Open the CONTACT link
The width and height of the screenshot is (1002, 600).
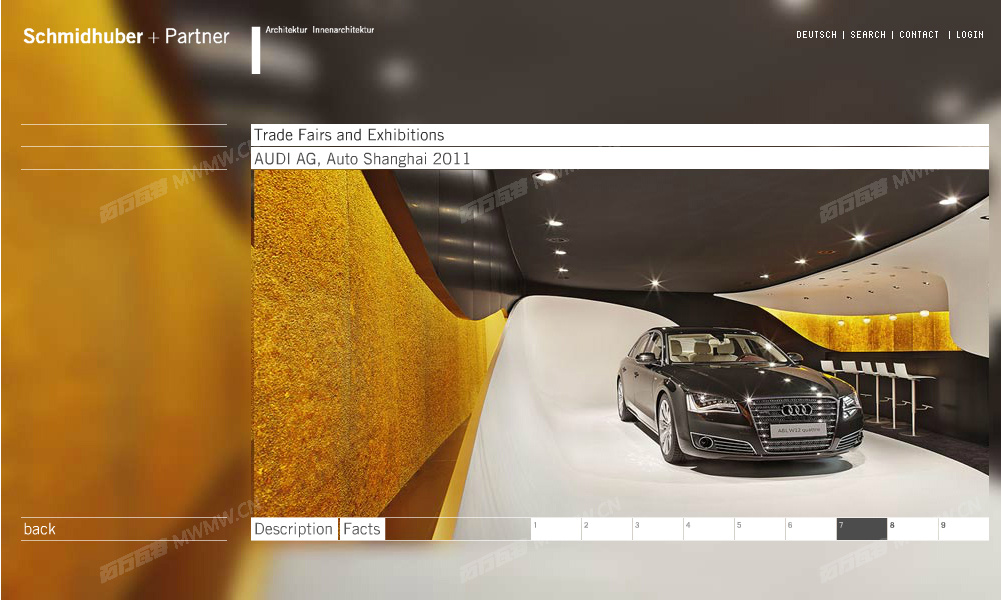(919, 35)
